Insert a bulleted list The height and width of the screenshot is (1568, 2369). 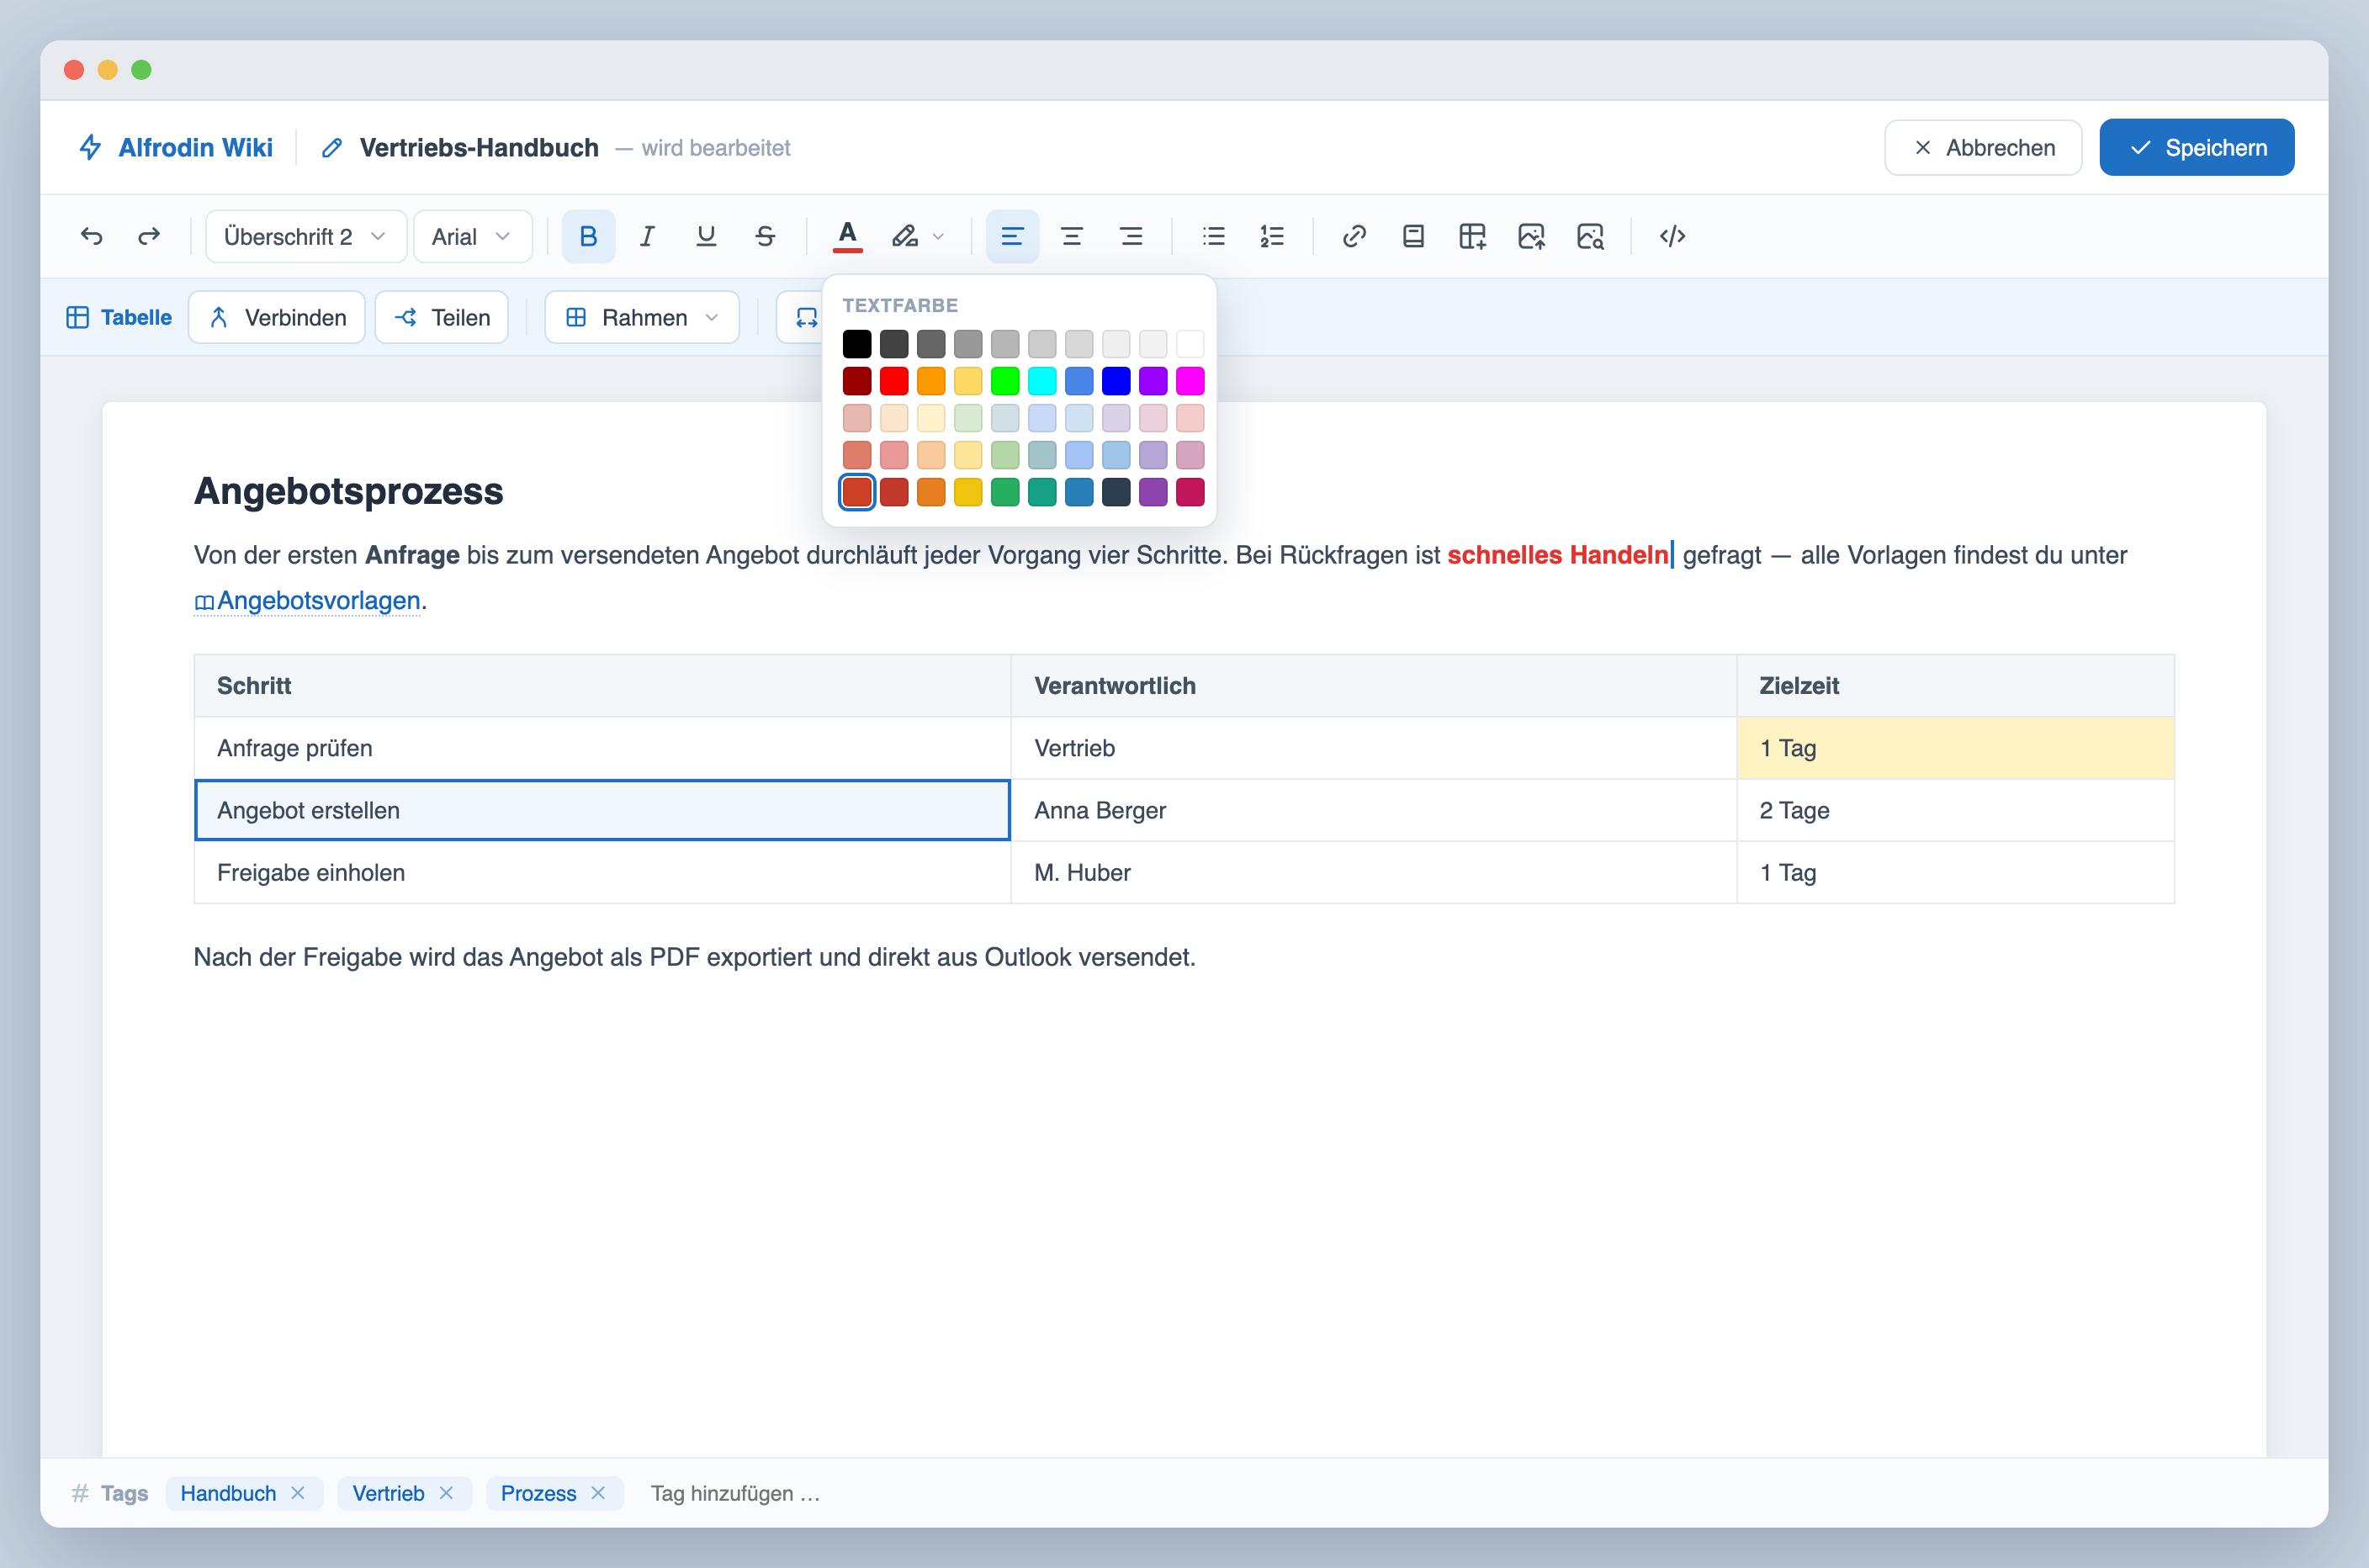[x=1213, y=236]
